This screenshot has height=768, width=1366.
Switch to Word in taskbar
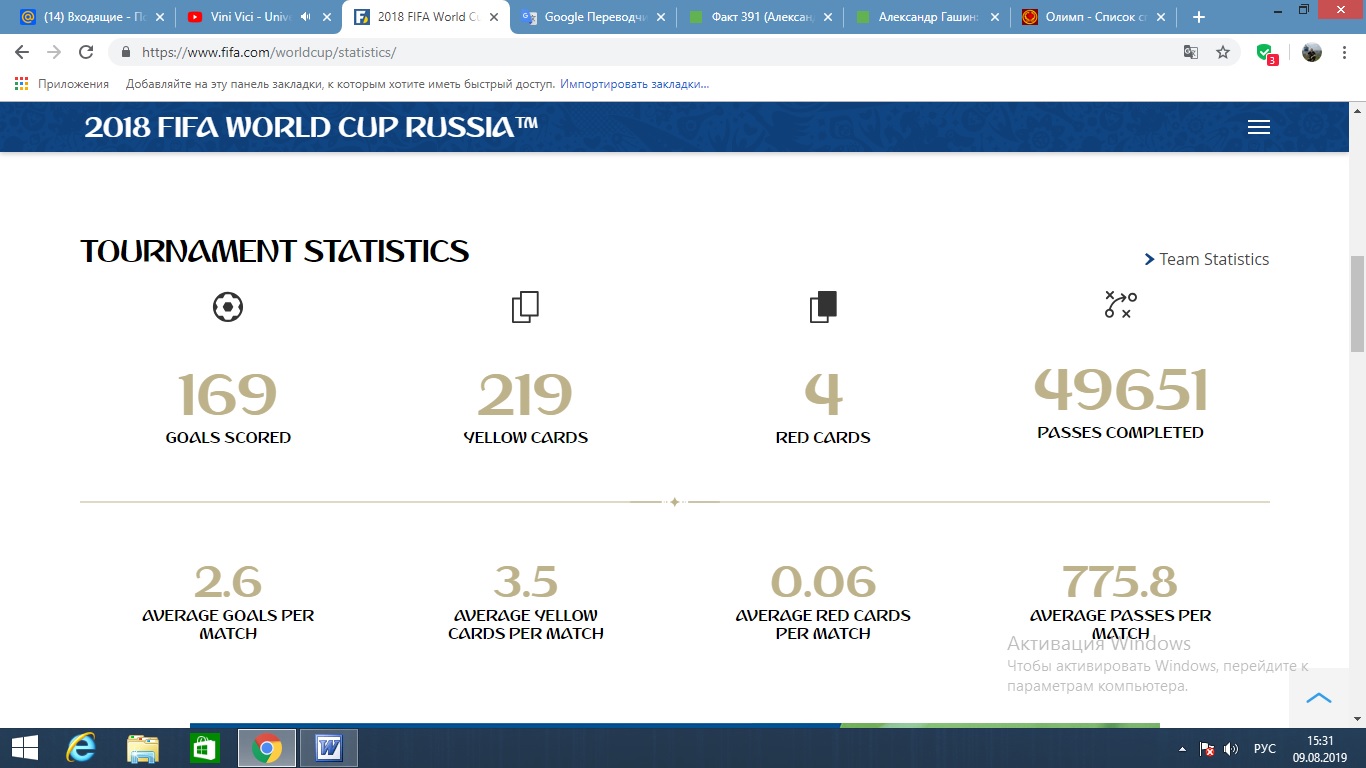click(x=328, y=748)
